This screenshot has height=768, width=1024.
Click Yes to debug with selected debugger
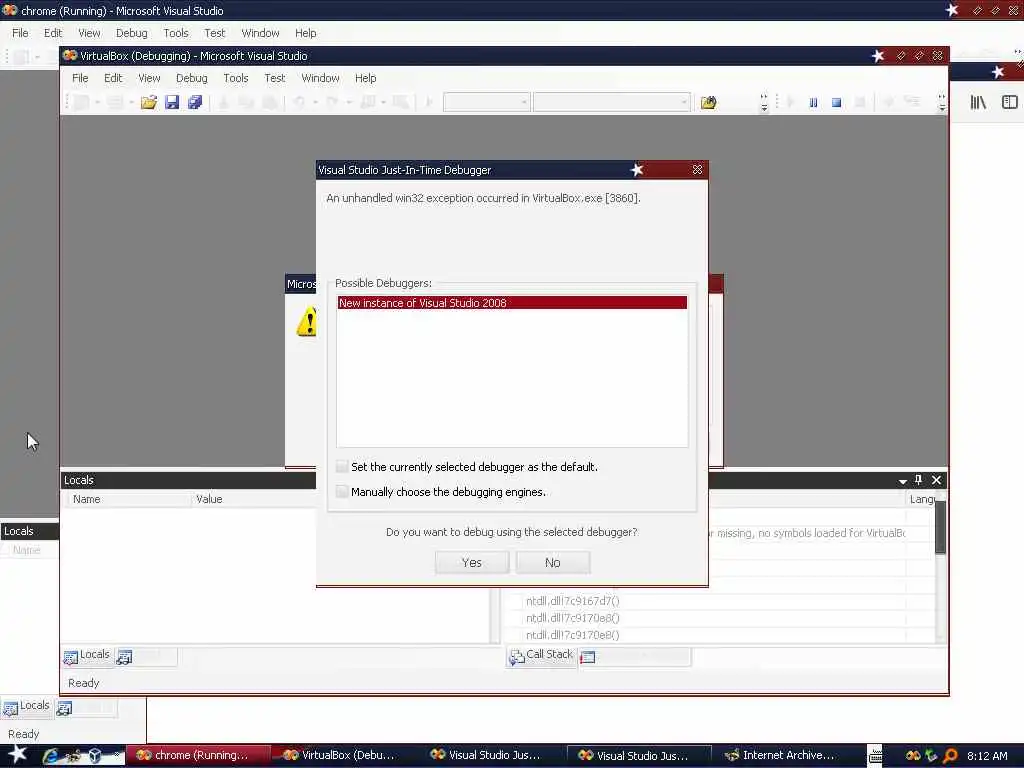point(472,562)
